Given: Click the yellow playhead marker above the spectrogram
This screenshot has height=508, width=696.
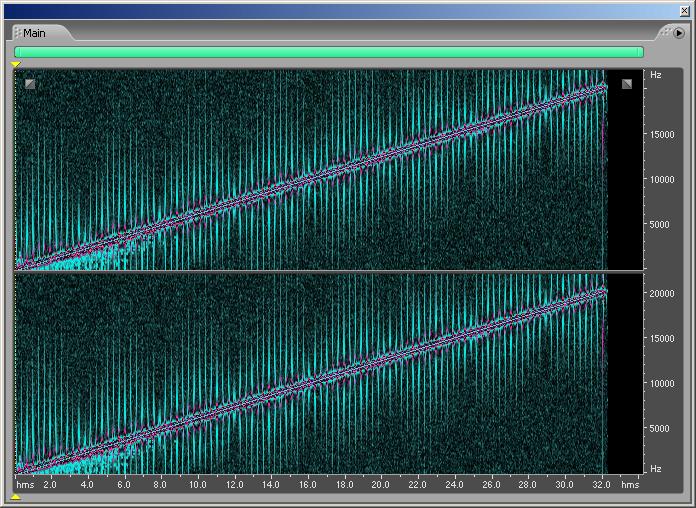Looking at the screenshot, I should 16,65.
